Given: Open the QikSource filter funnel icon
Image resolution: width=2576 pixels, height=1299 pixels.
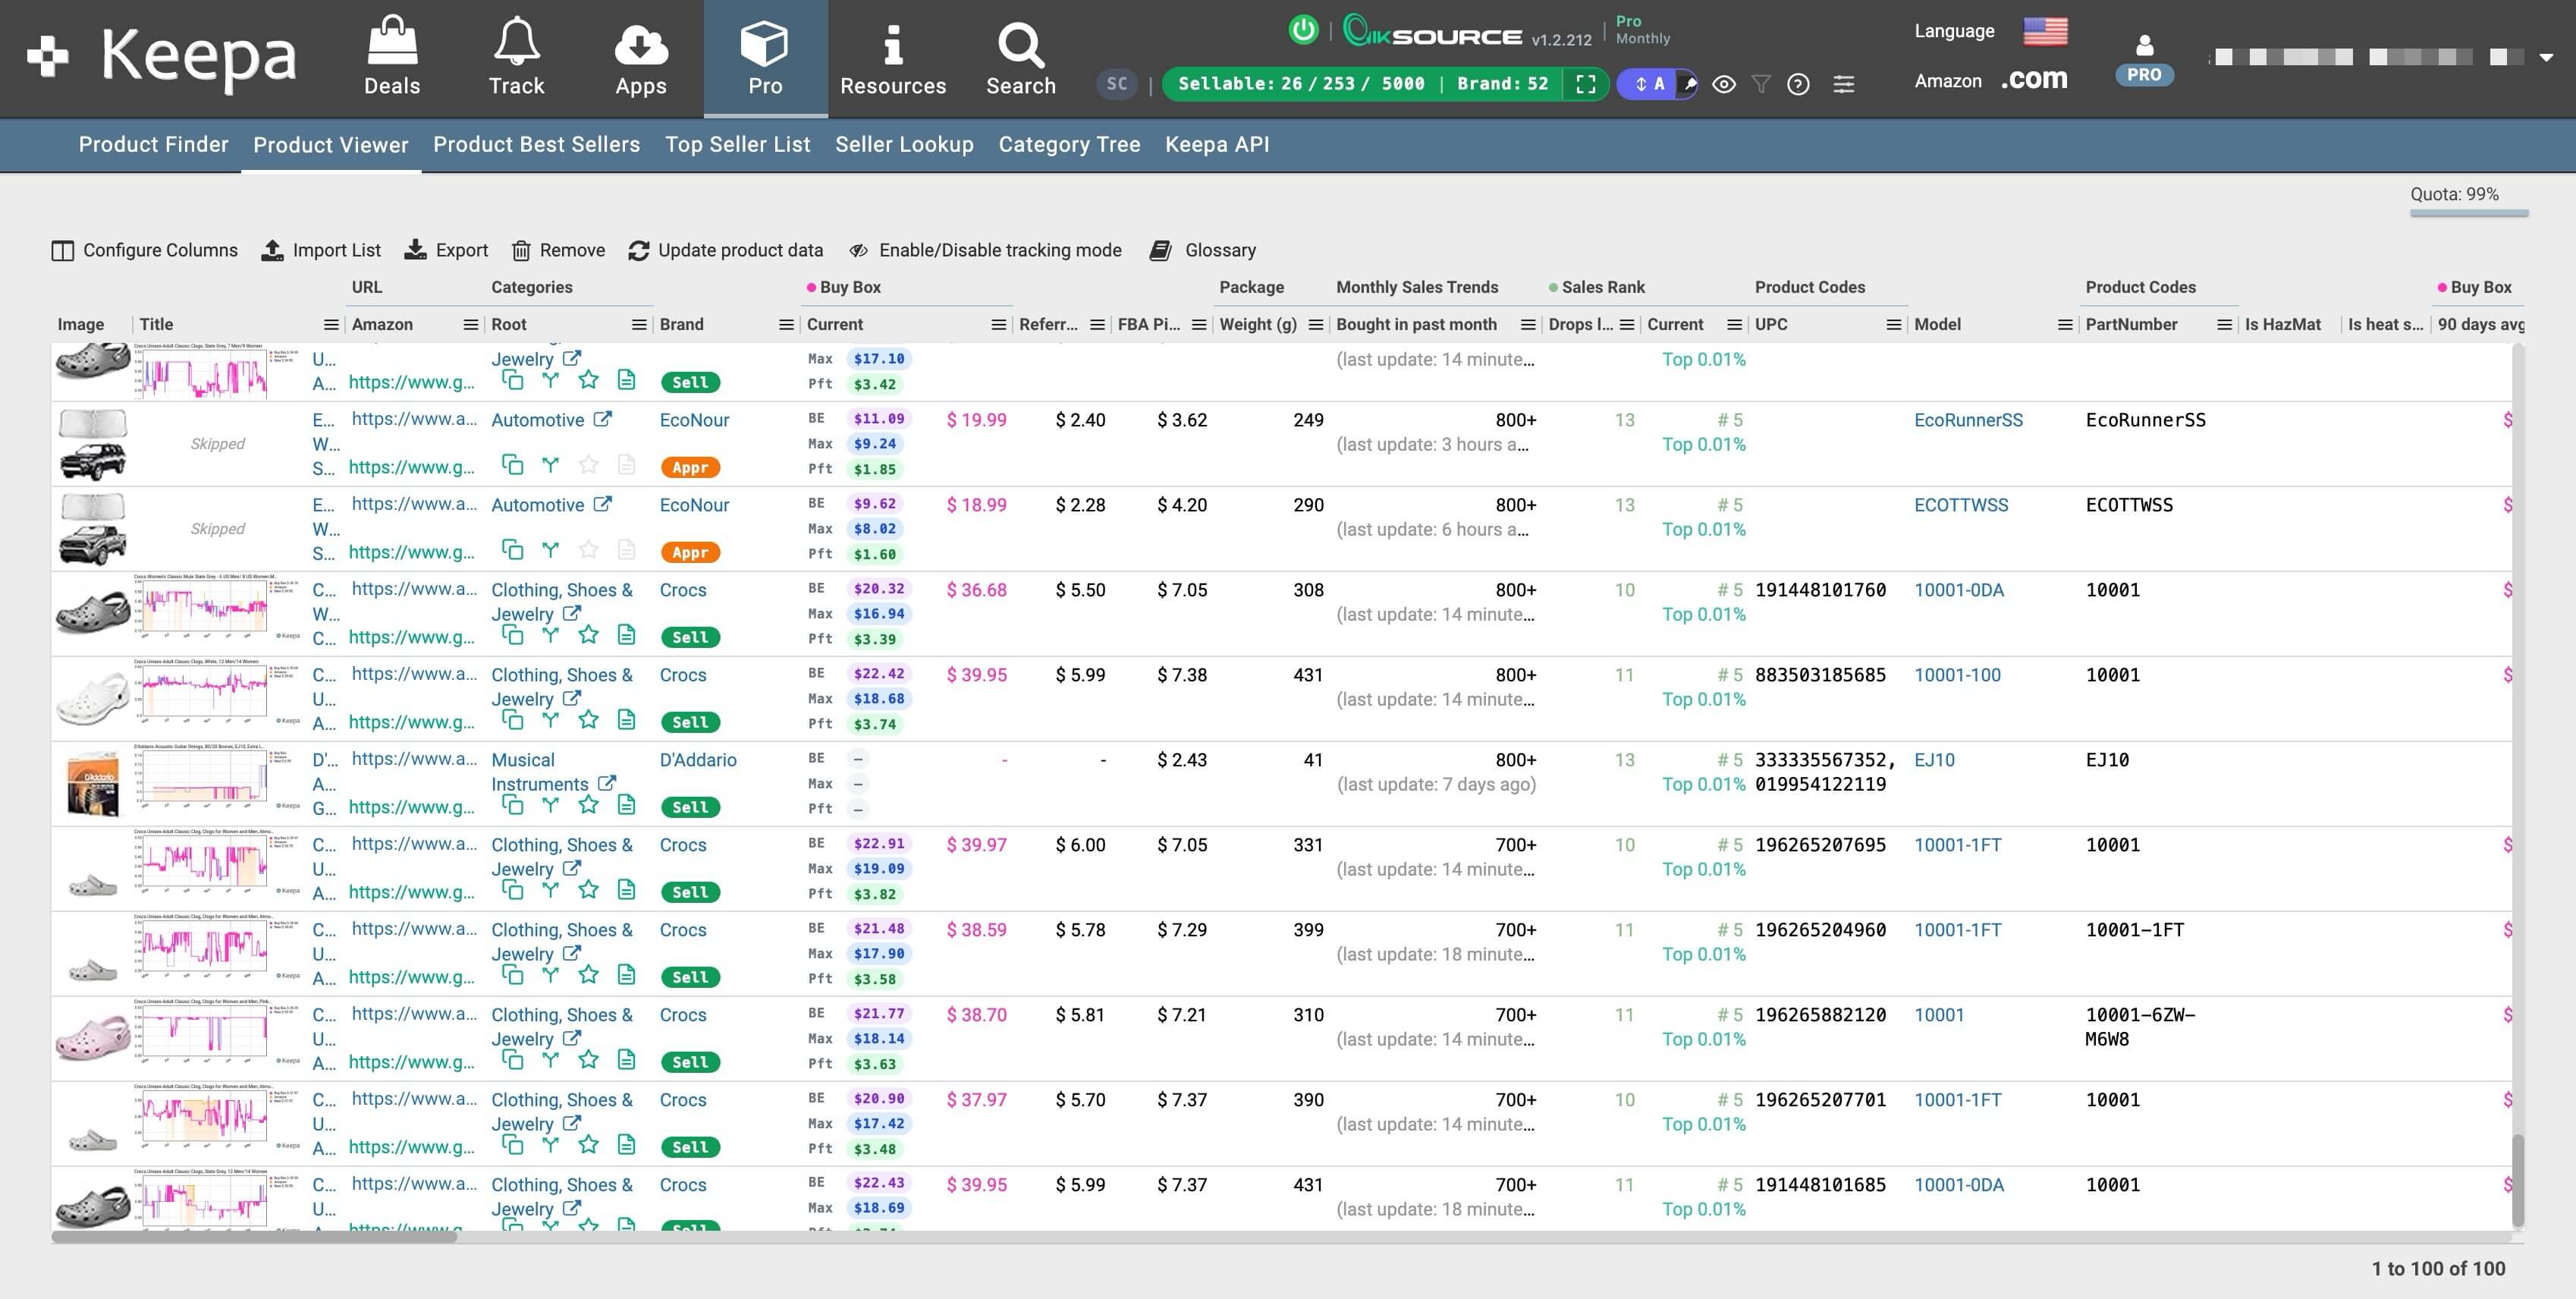Looking at the screenshot, I should click(1761, 85).
